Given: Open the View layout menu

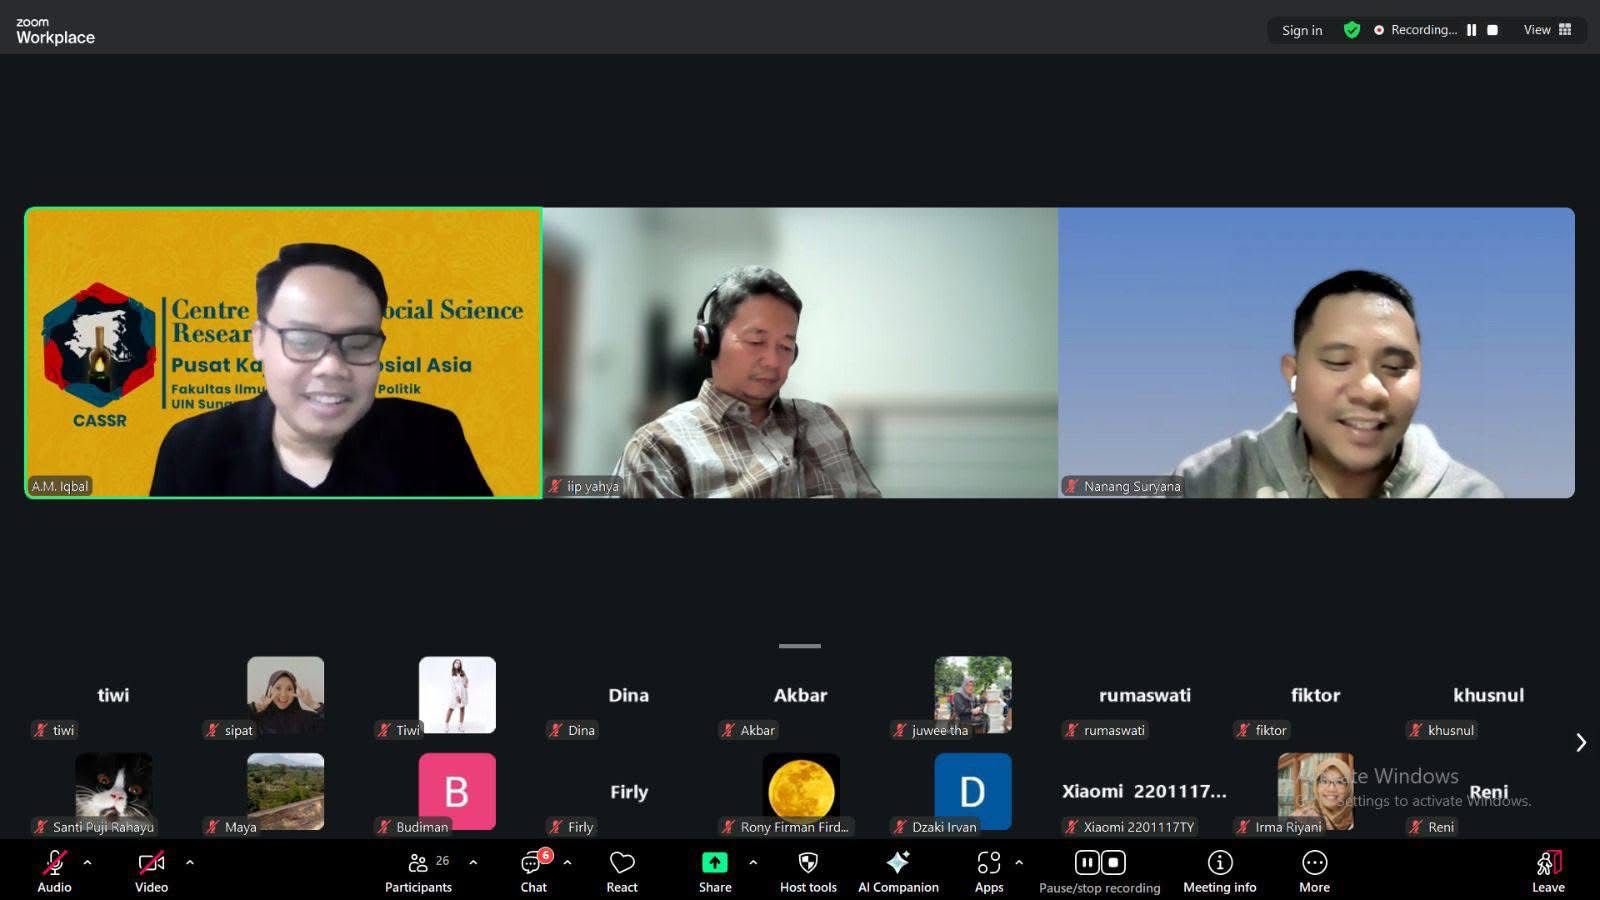Looking at the screenshot, I should click(1547, 30).
